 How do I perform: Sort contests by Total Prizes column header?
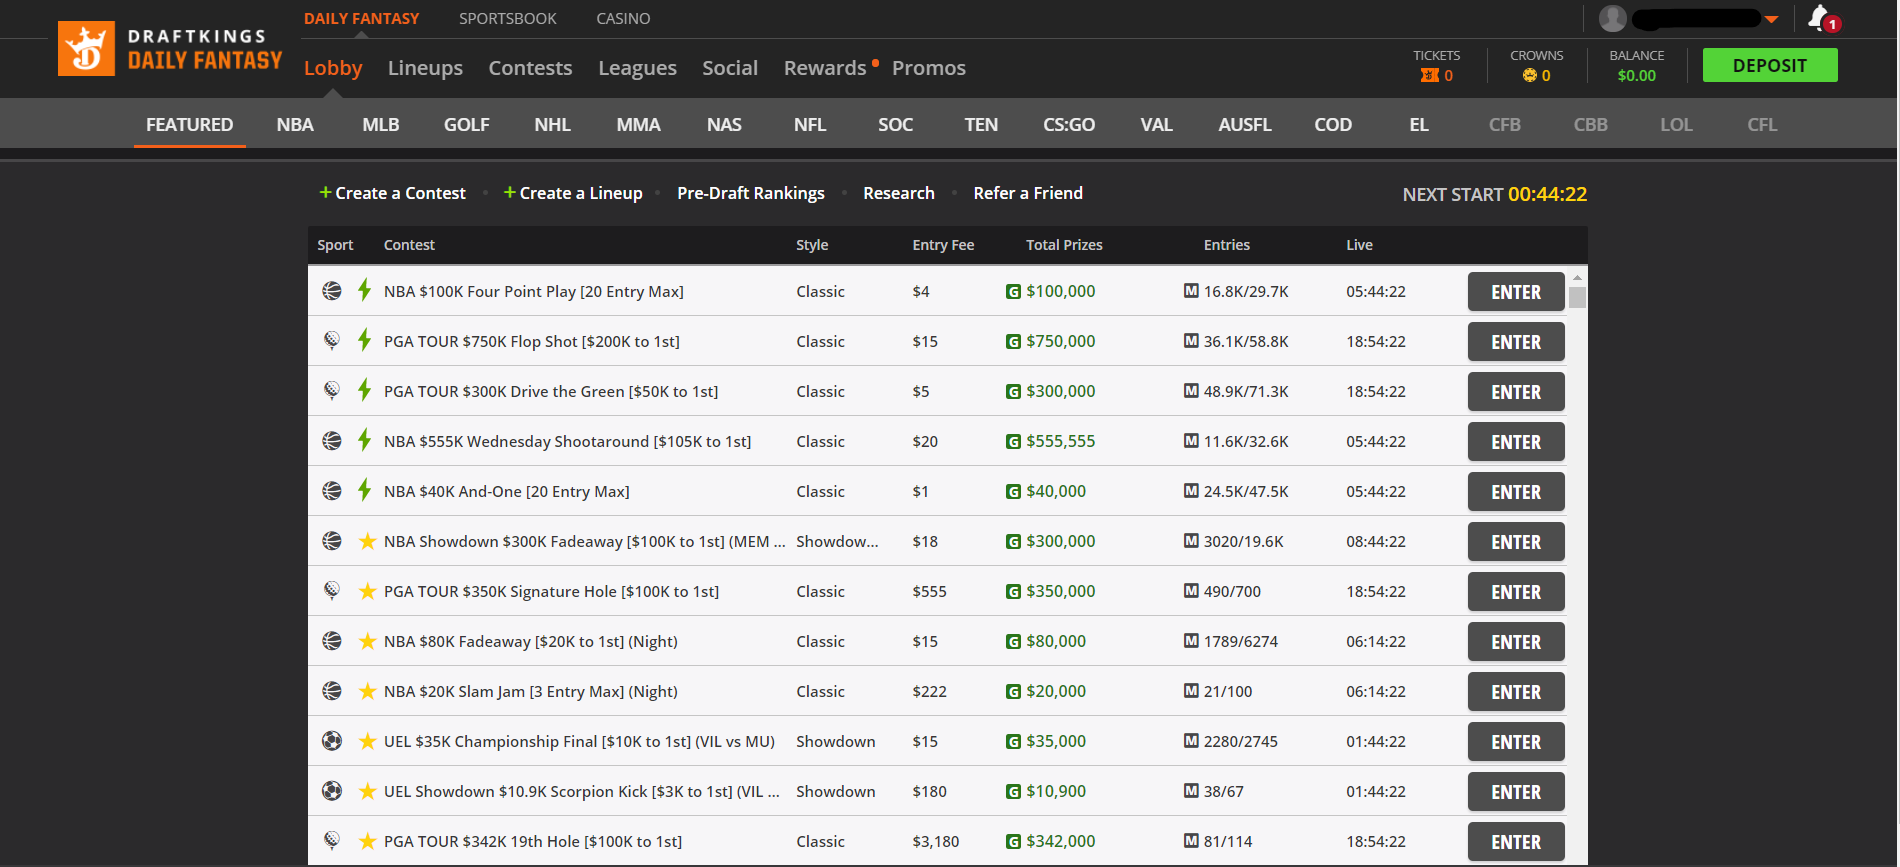pyautogui.click(x=1064, y=245)
